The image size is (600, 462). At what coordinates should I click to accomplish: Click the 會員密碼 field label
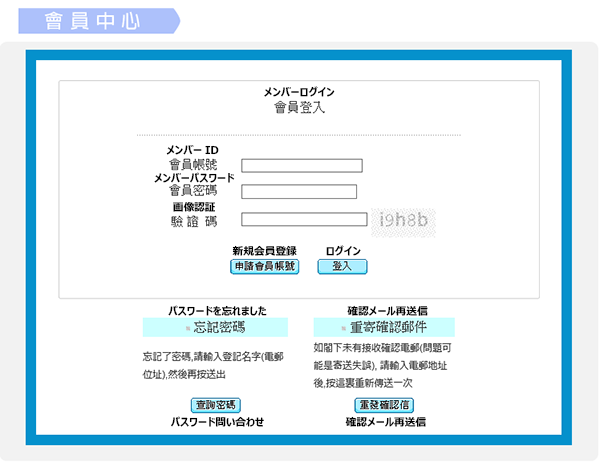pyautogui.click(x=193, y=190)
